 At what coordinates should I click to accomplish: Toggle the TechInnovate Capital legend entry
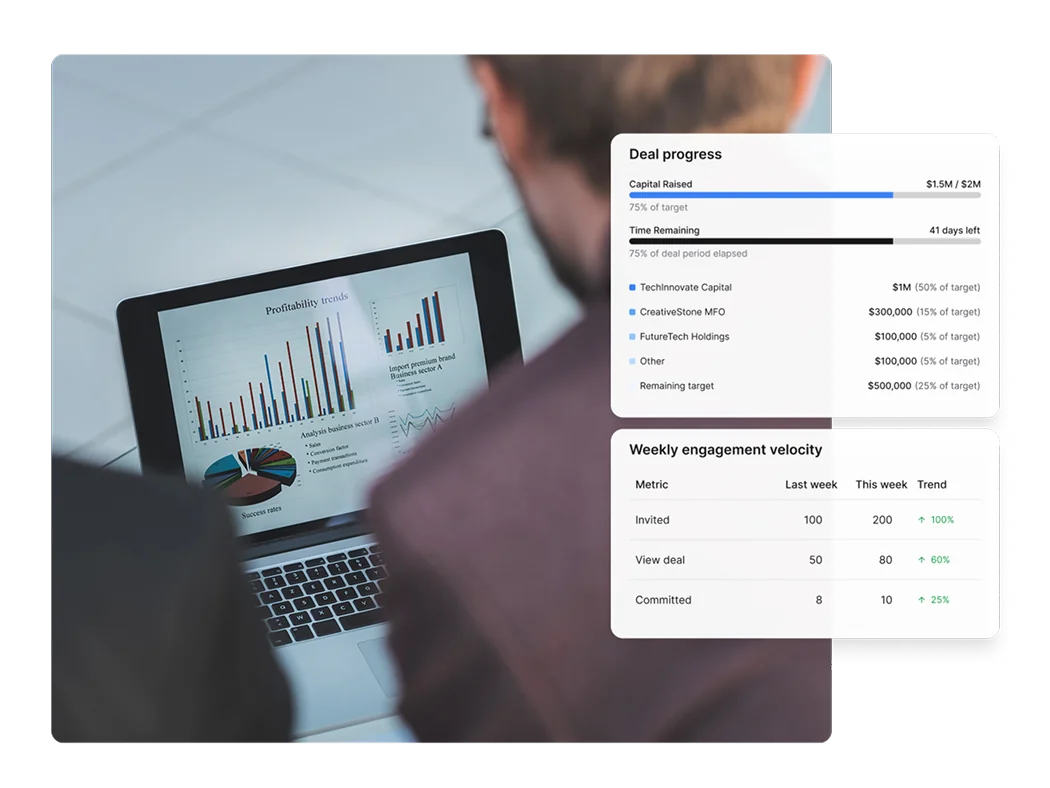(693, 287)
